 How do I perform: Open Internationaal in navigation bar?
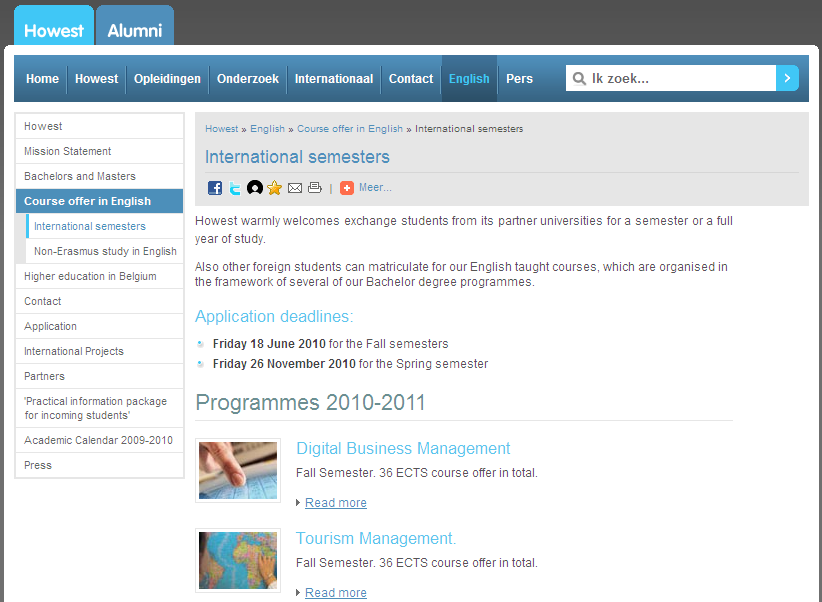tap(334, 79)
